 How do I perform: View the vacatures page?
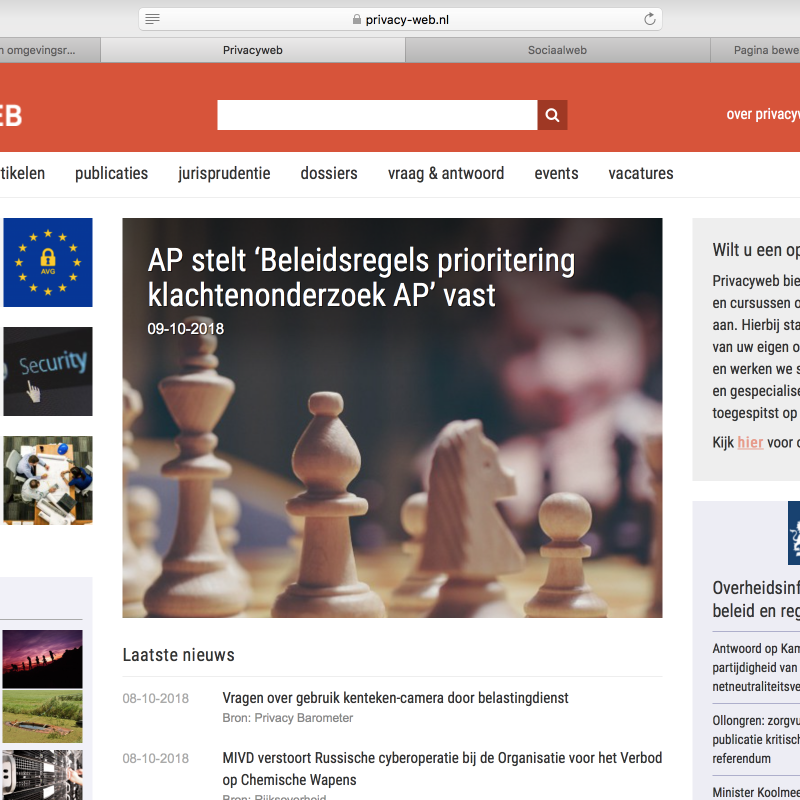641,173
